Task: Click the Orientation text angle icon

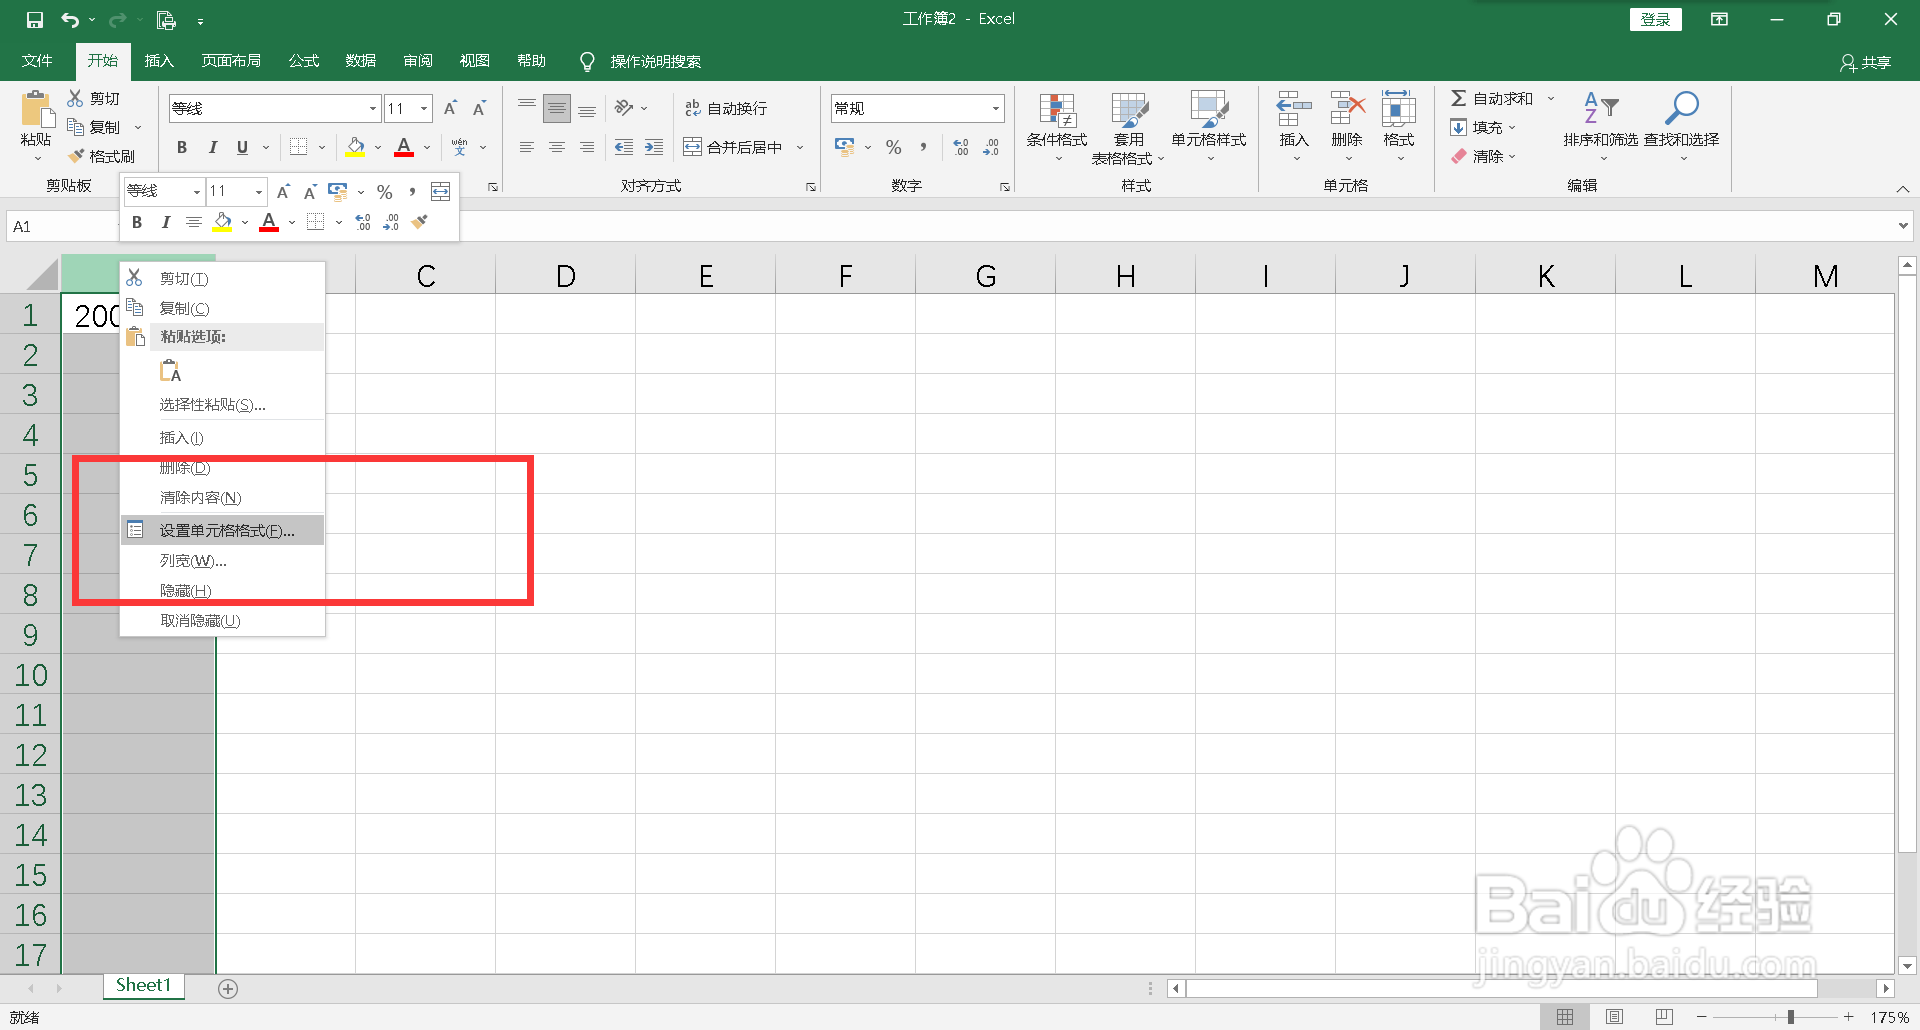Action: pyautogui.click(x=625, y=108)
